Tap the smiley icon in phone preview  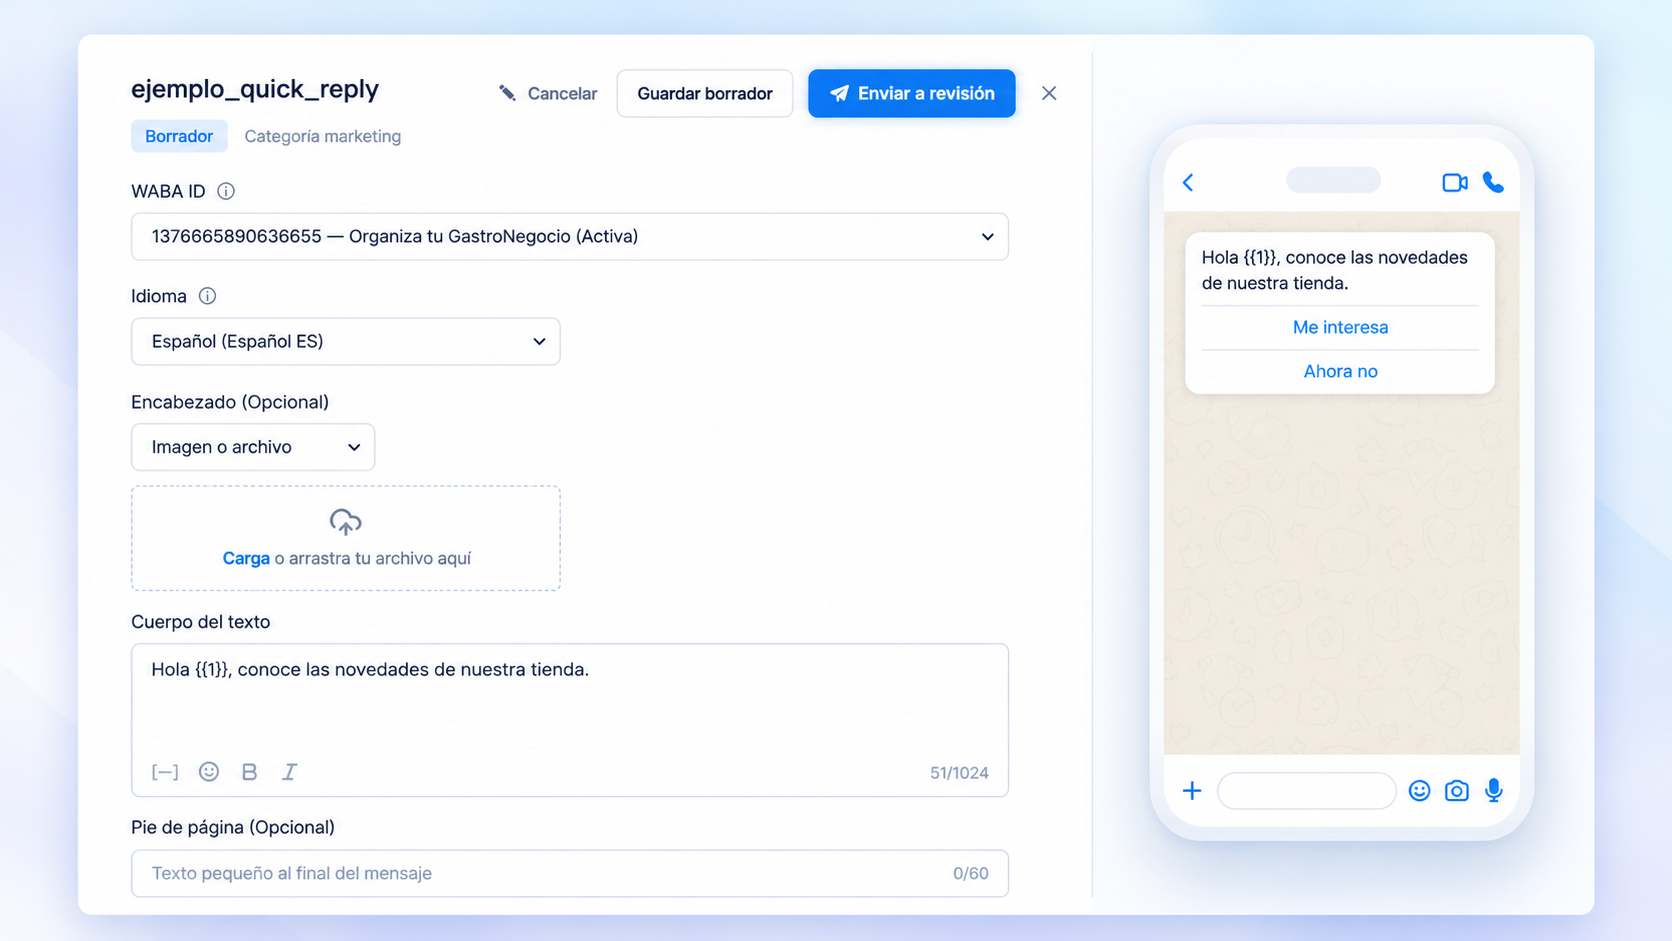(x=1419, y=791)
